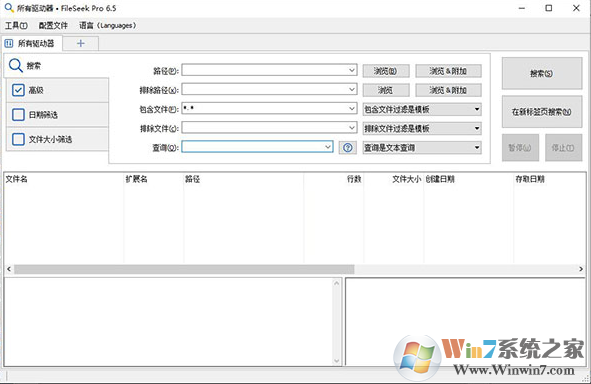Screen dimensions: 591x384
Task: Close the FileSeek window
Action: 576,8
